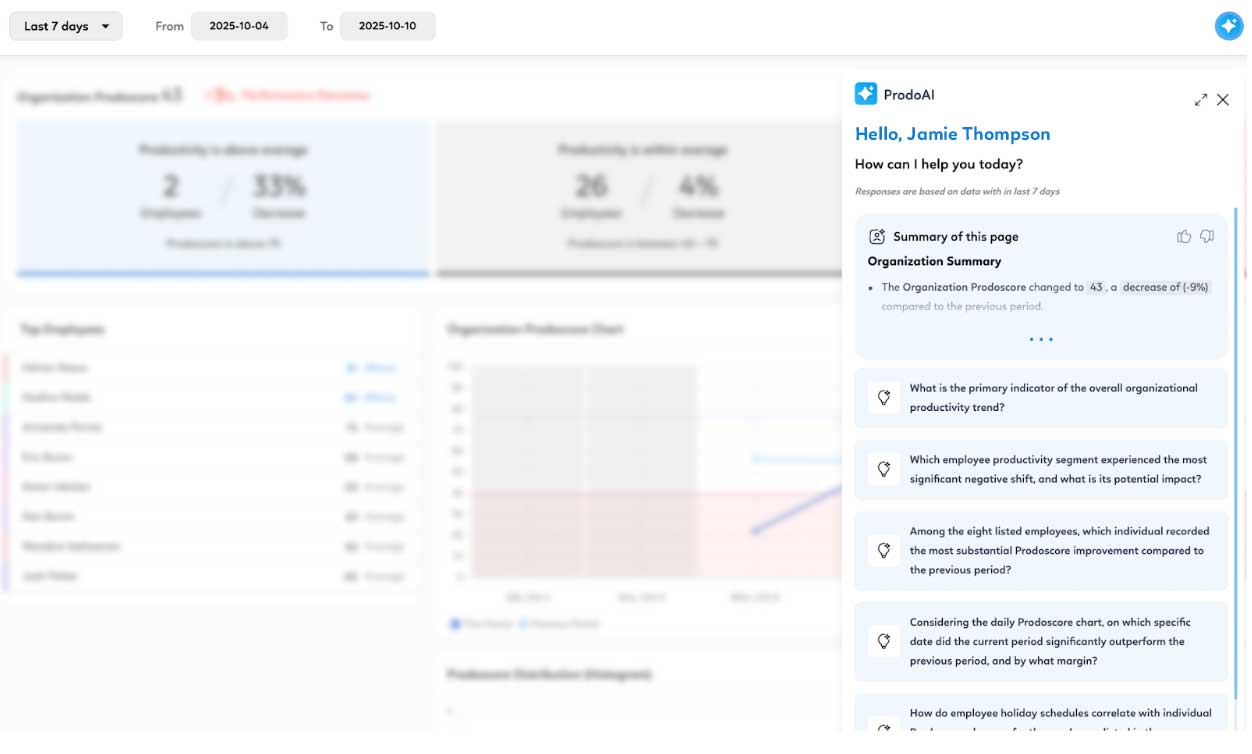Screen dimensions: 1252x754
Task: Close the ProdoAI assistant panel
Action: coord(1222,100)
